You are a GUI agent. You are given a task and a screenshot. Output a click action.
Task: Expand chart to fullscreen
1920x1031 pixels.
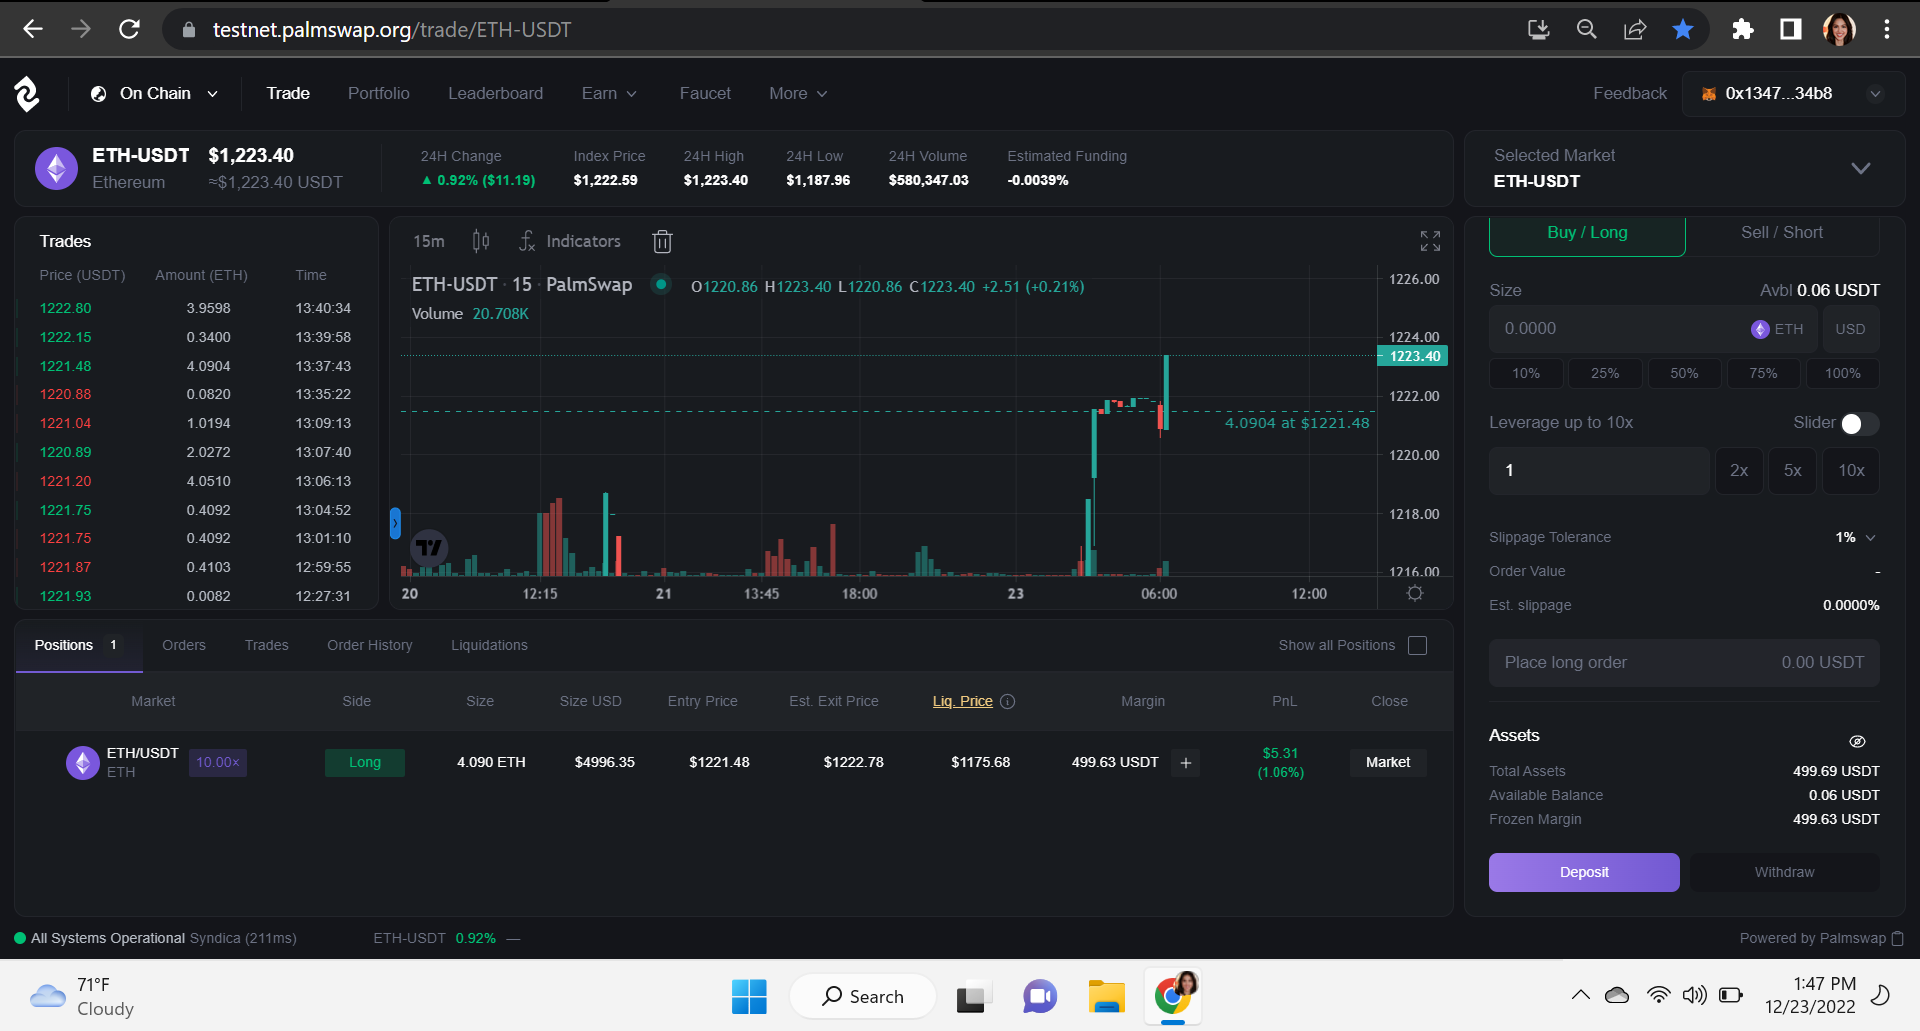tap(1430, 241)
